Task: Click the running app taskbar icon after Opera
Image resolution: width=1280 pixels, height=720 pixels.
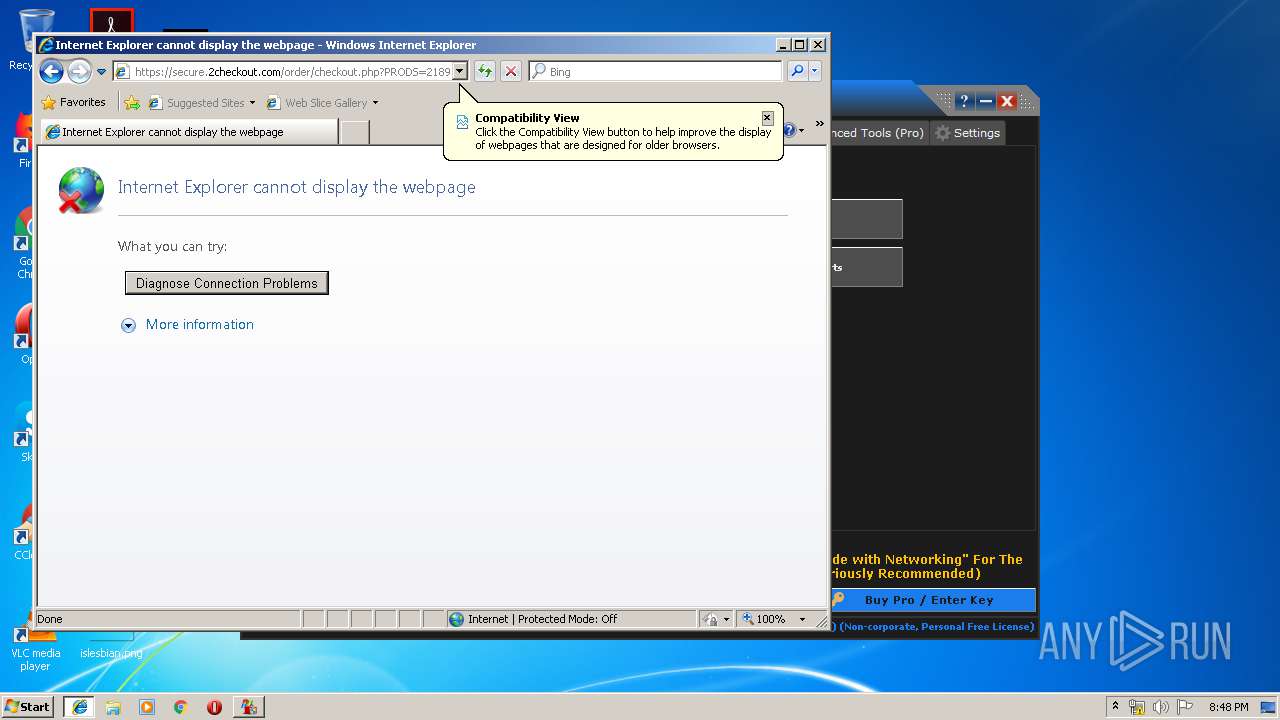Action: (x=249, y=706)
